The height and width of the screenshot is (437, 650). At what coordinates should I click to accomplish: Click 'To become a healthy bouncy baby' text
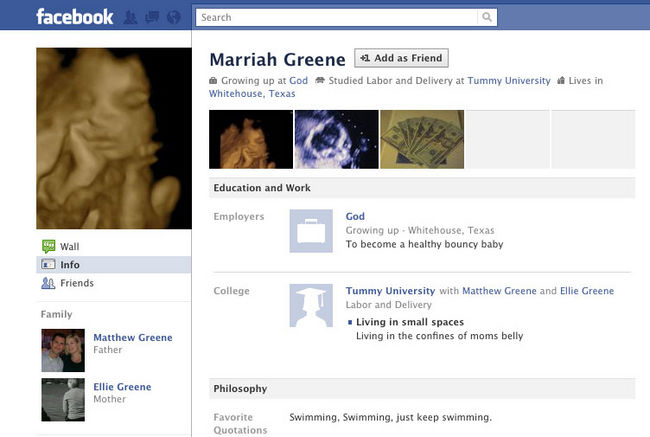(424, 244)
